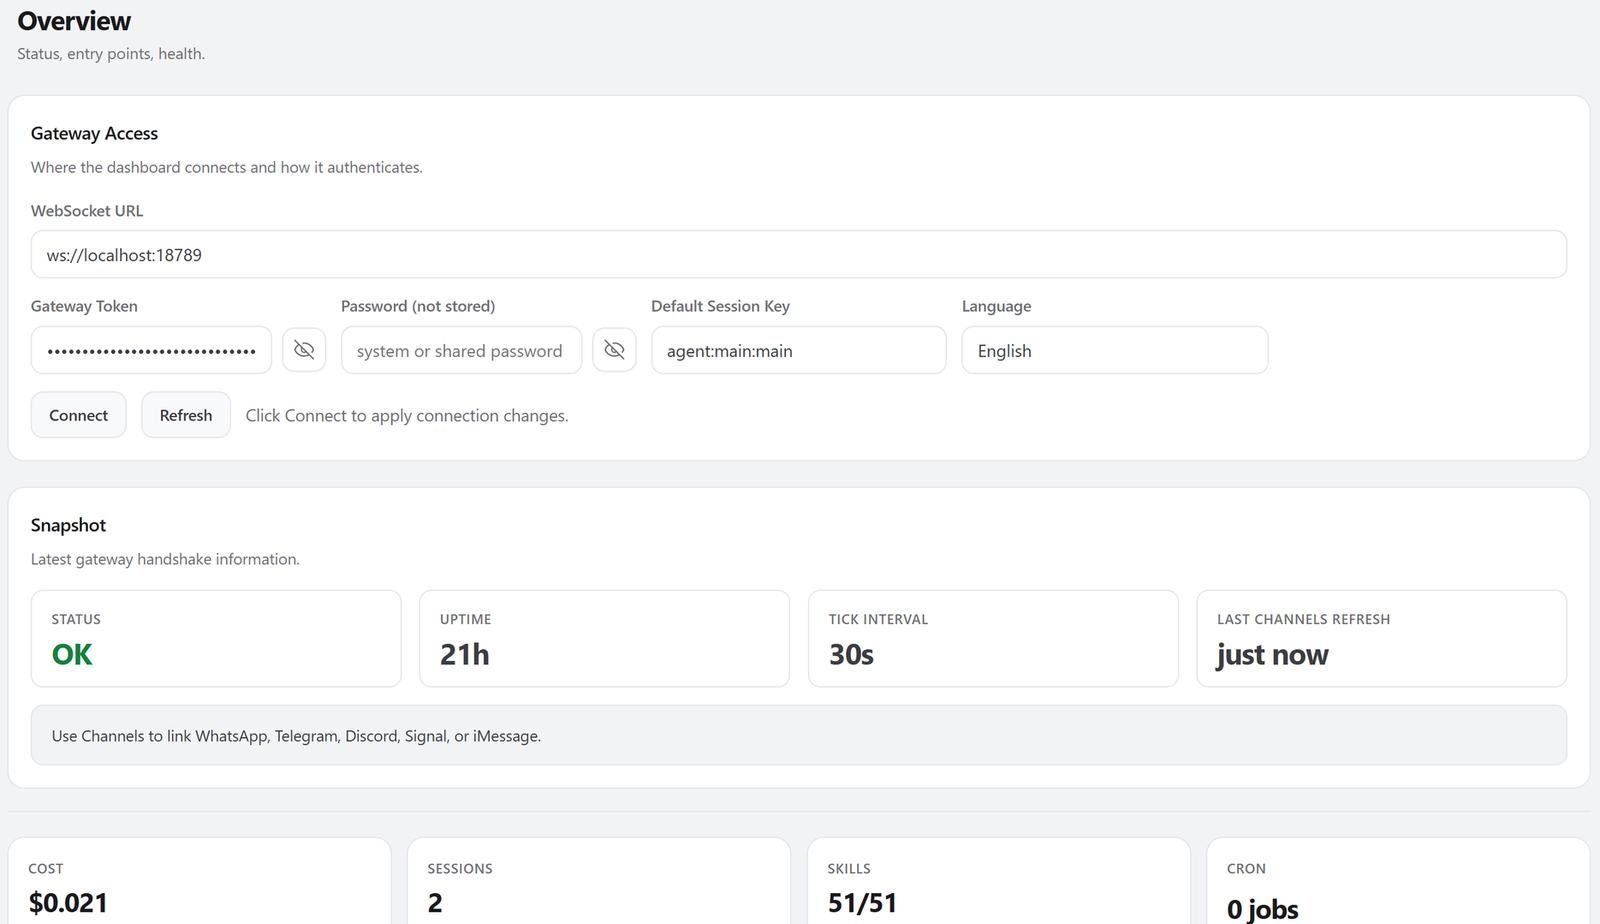Open the Language dropdown set to English
The image size is (1600, 924).
(1114, 351)
